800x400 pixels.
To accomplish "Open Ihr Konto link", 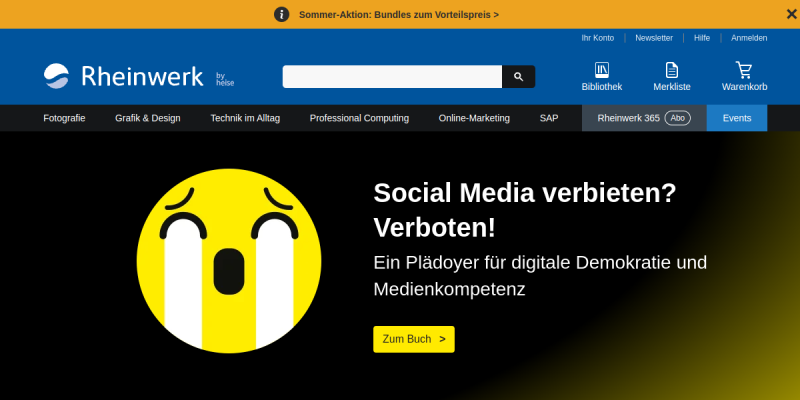I will [x=597, y=38].
